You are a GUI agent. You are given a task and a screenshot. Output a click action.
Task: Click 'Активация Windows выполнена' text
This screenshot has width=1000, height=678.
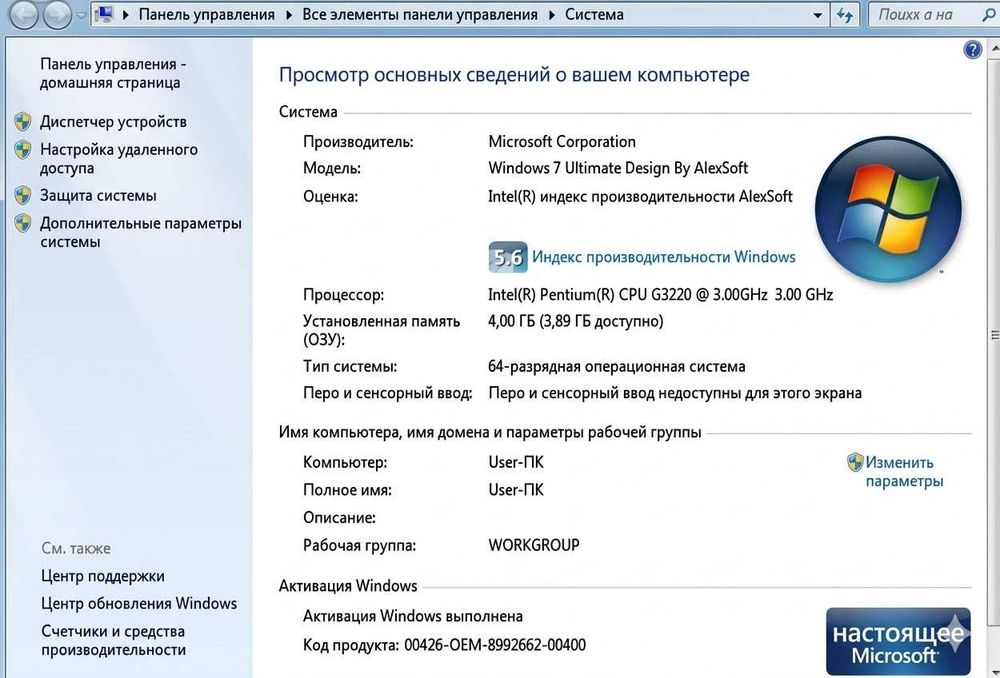(413, 616)
